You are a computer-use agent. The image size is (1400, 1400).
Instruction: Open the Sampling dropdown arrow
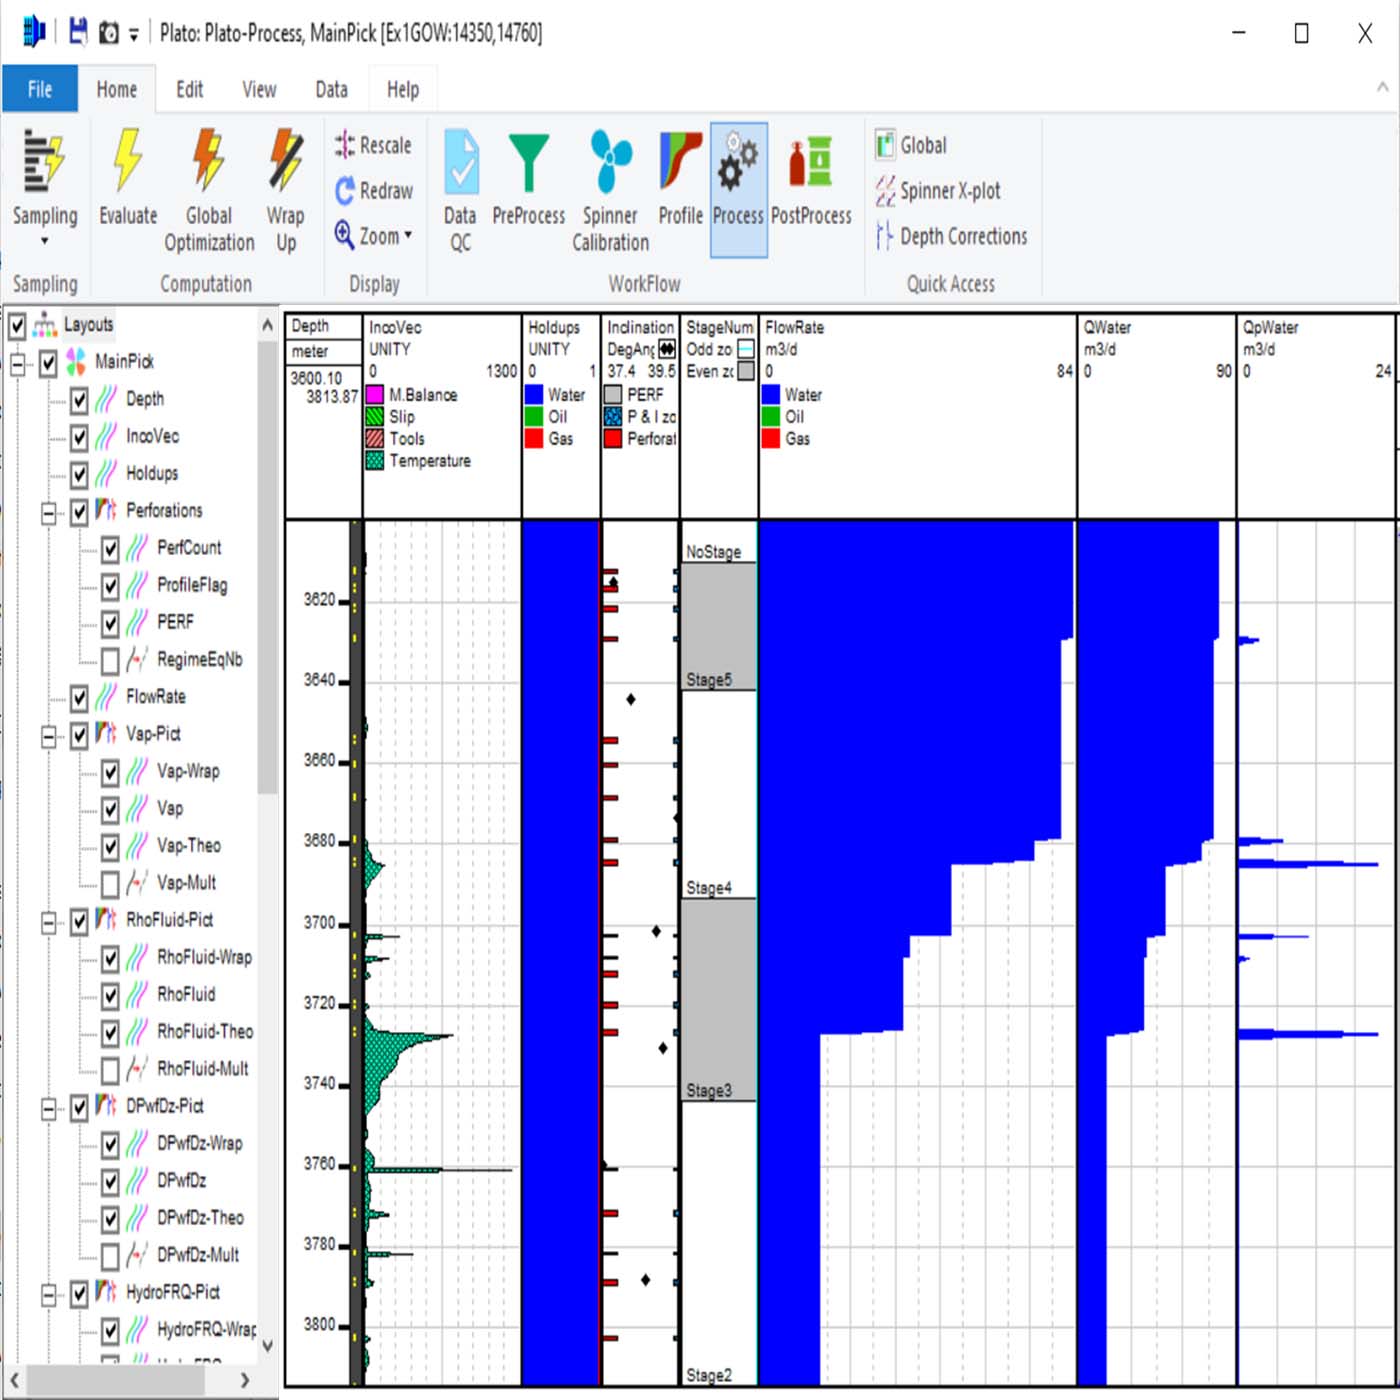[44, 241]
